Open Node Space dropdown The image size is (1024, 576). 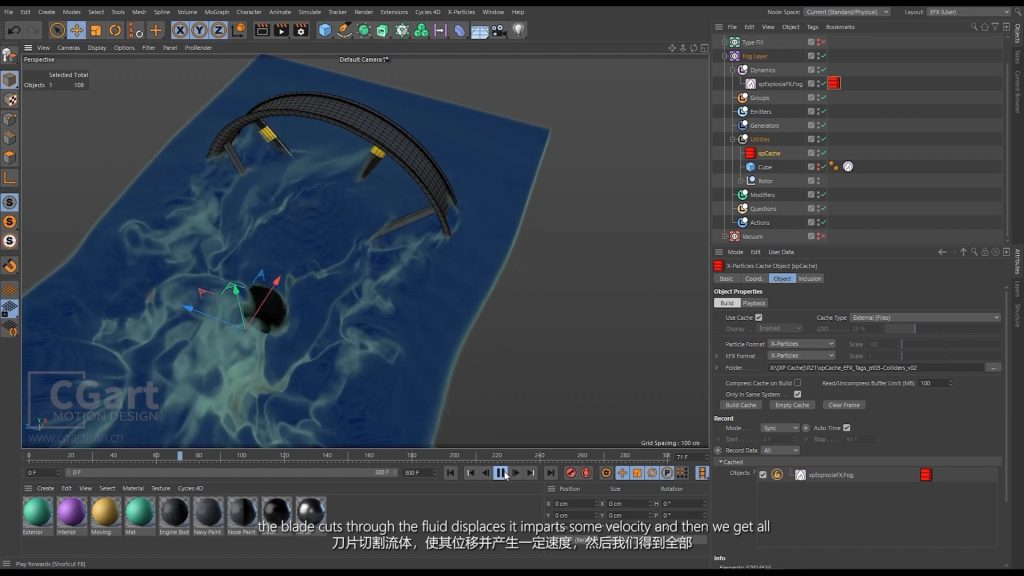pos(846,12)
